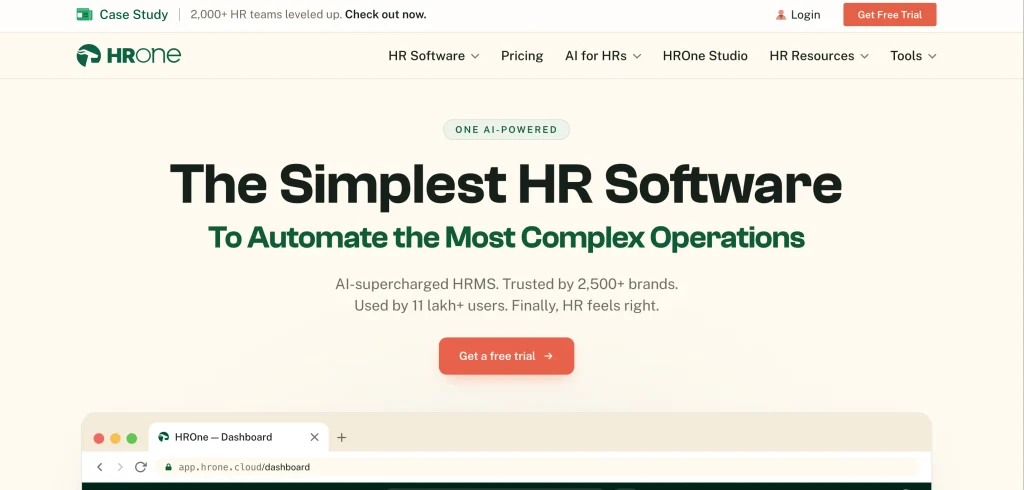Click the HROne favicon in dashboard tab
The height and width of the screenshot is (490, 1024).
pos(164,437)
